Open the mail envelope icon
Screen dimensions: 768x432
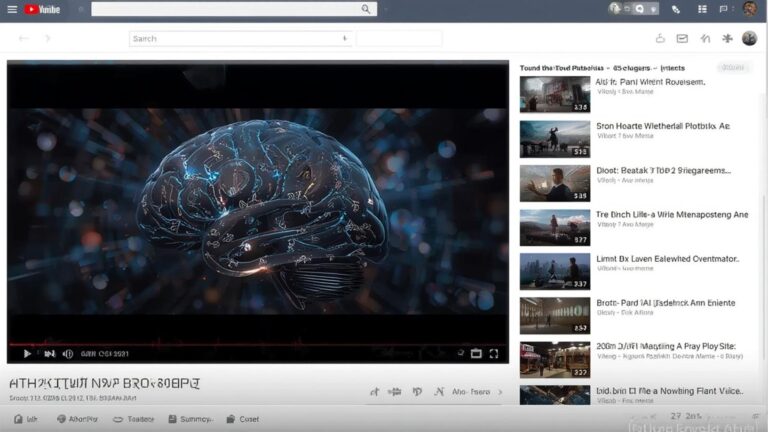[x=682, y=38]
